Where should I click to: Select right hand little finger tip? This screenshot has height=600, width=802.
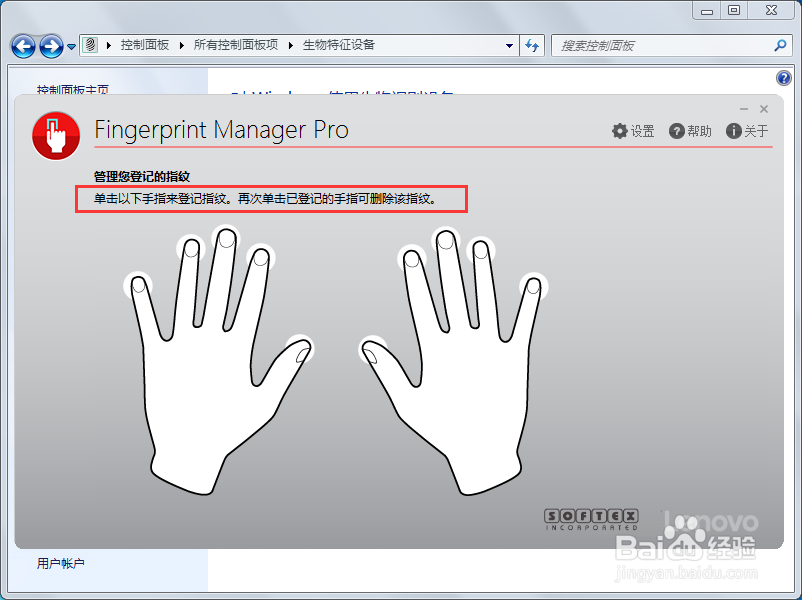pyautogui.click(x=534, y=286)
